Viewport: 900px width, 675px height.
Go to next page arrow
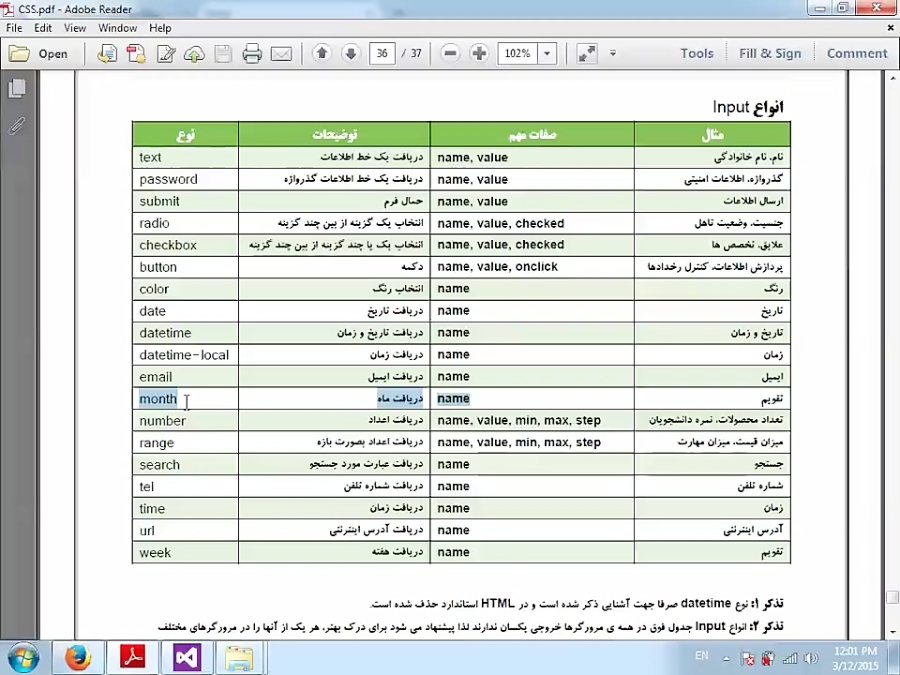coord(351,53)
